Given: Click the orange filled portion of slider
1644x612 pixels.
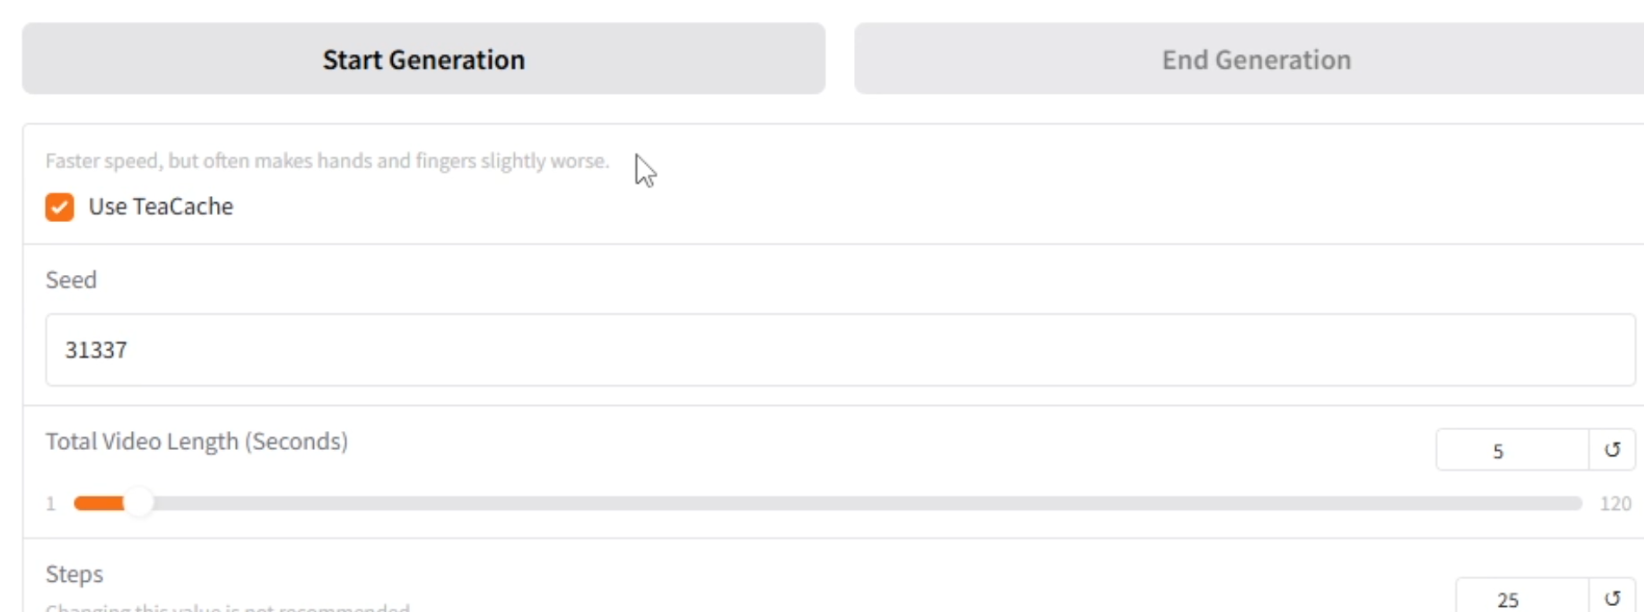Looking at the screenshot, I should click(x=98, y=503).
